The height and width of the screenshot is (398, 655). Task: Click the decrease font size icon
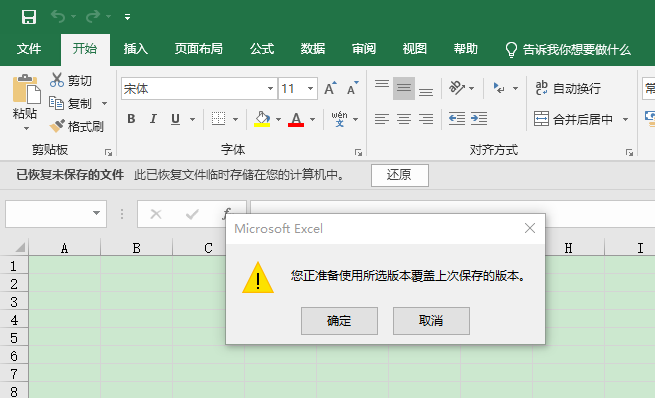[x=353, y=88]
